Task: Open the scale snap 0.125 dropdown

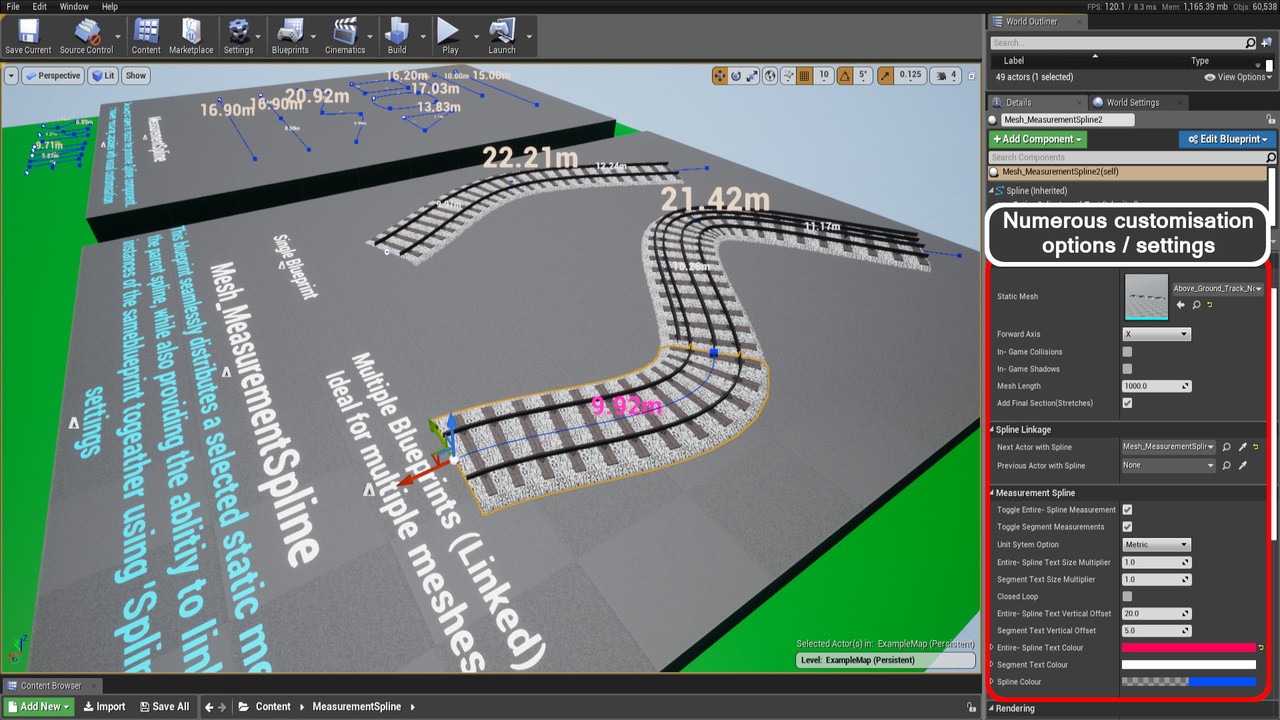Action: [x=910, y=75]
